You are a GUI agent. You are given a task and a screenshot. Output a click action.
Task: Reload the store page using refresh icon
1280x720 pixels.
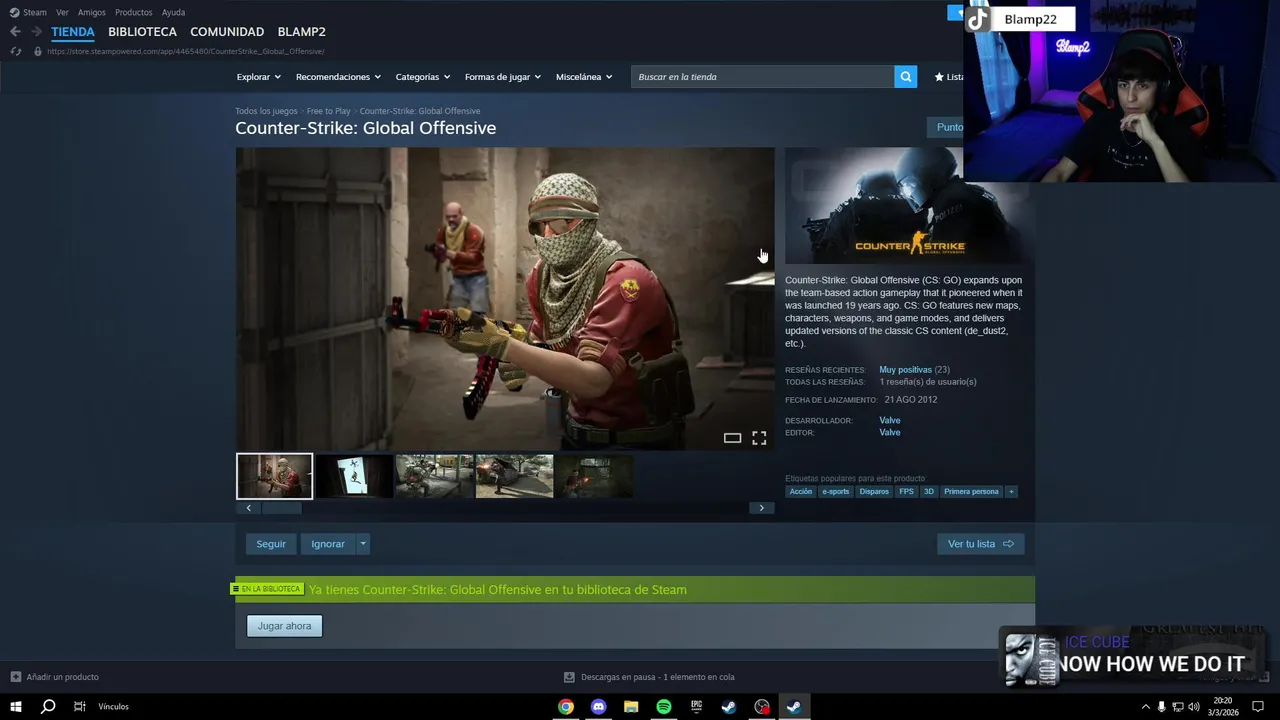point(15,51)
